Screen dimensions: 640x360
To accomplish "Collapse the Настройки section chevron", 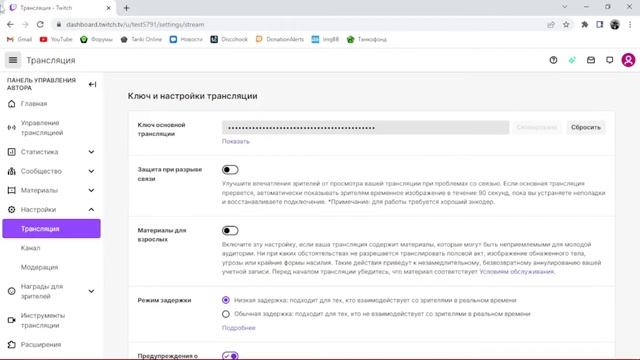I will (x=91, y=209).
